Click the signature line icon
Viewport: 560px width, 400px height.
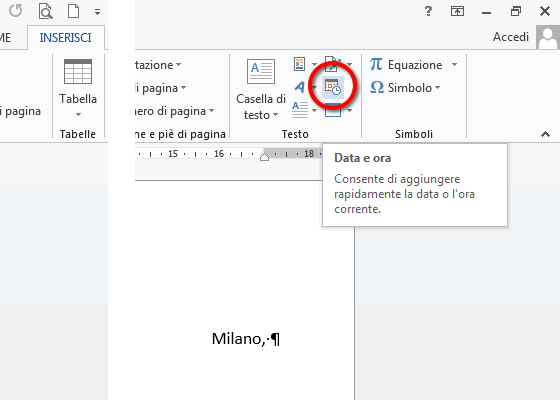click(x=333, y=64)
